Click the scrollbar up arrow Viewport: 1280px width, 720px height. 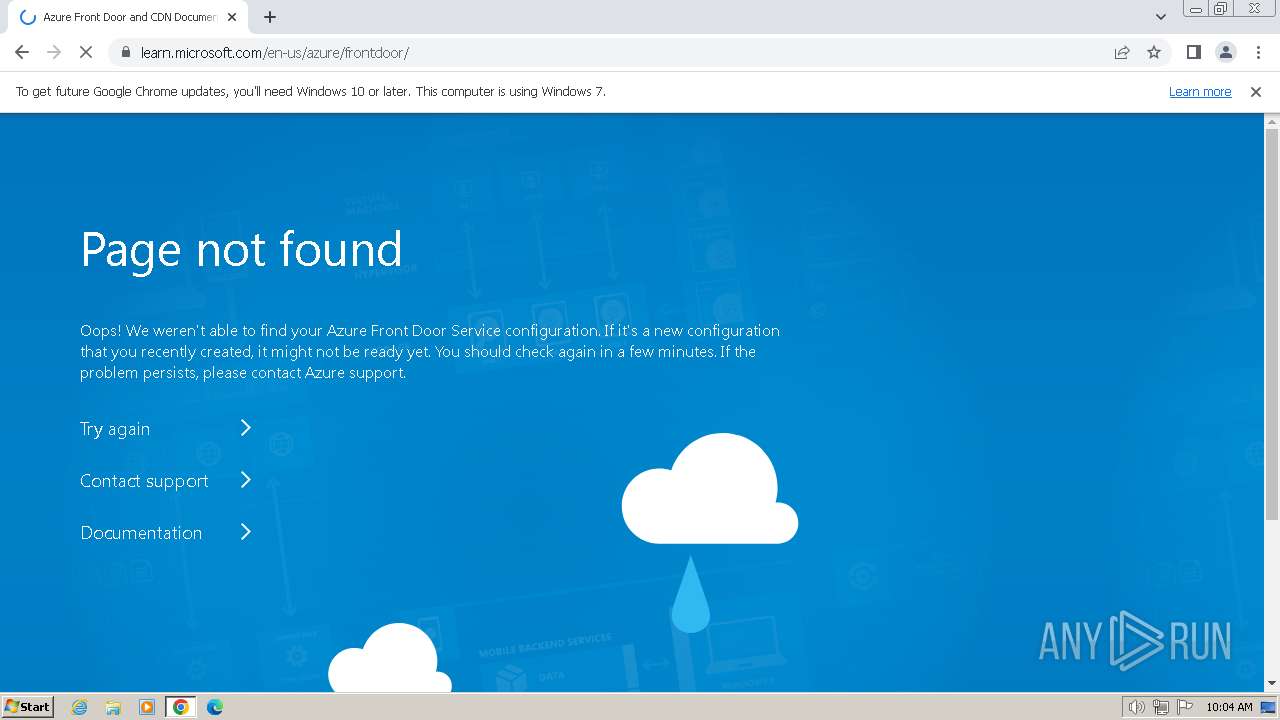[1272, 120]
